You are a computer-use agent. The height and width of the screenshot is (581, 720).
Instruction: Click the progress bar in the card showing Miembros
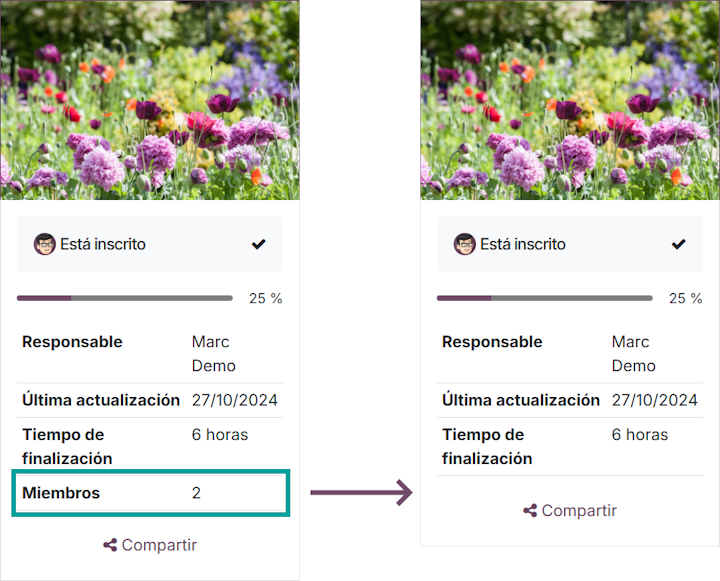pos(125,298)
